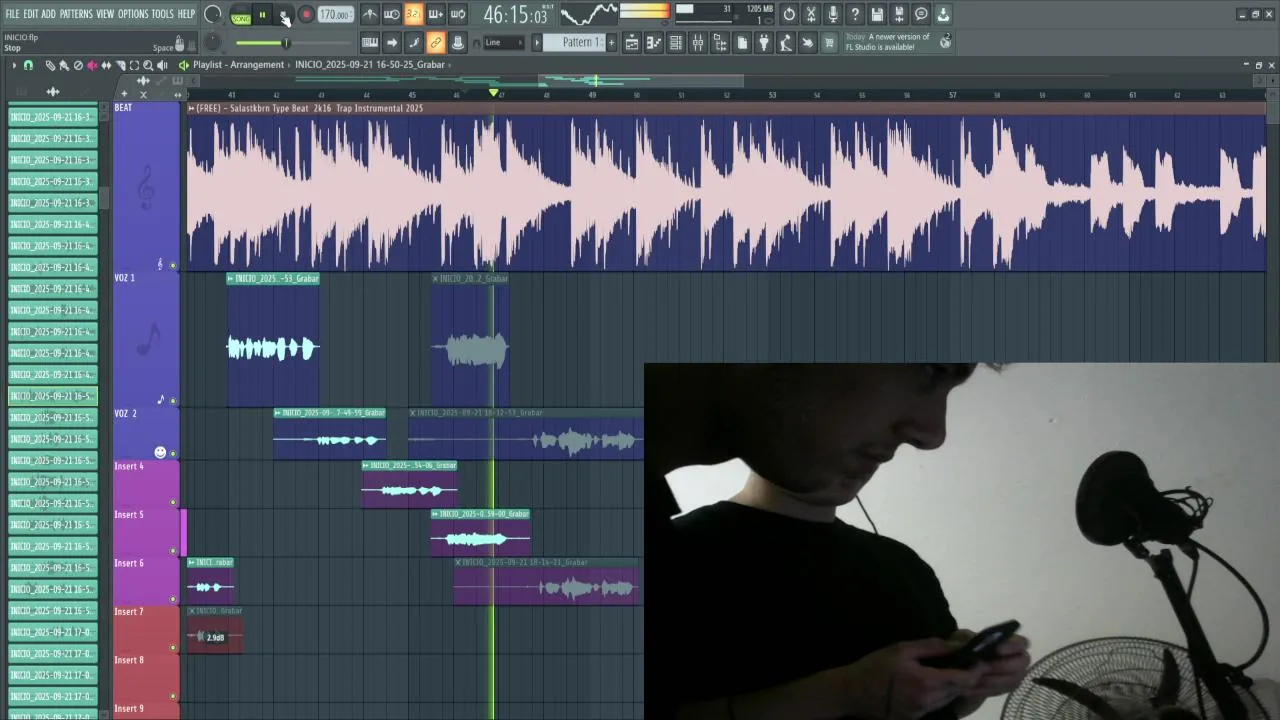Select the playlist Paint brush tool
The height and width of the screenshot is (720, 1280).
pos(64,65)
